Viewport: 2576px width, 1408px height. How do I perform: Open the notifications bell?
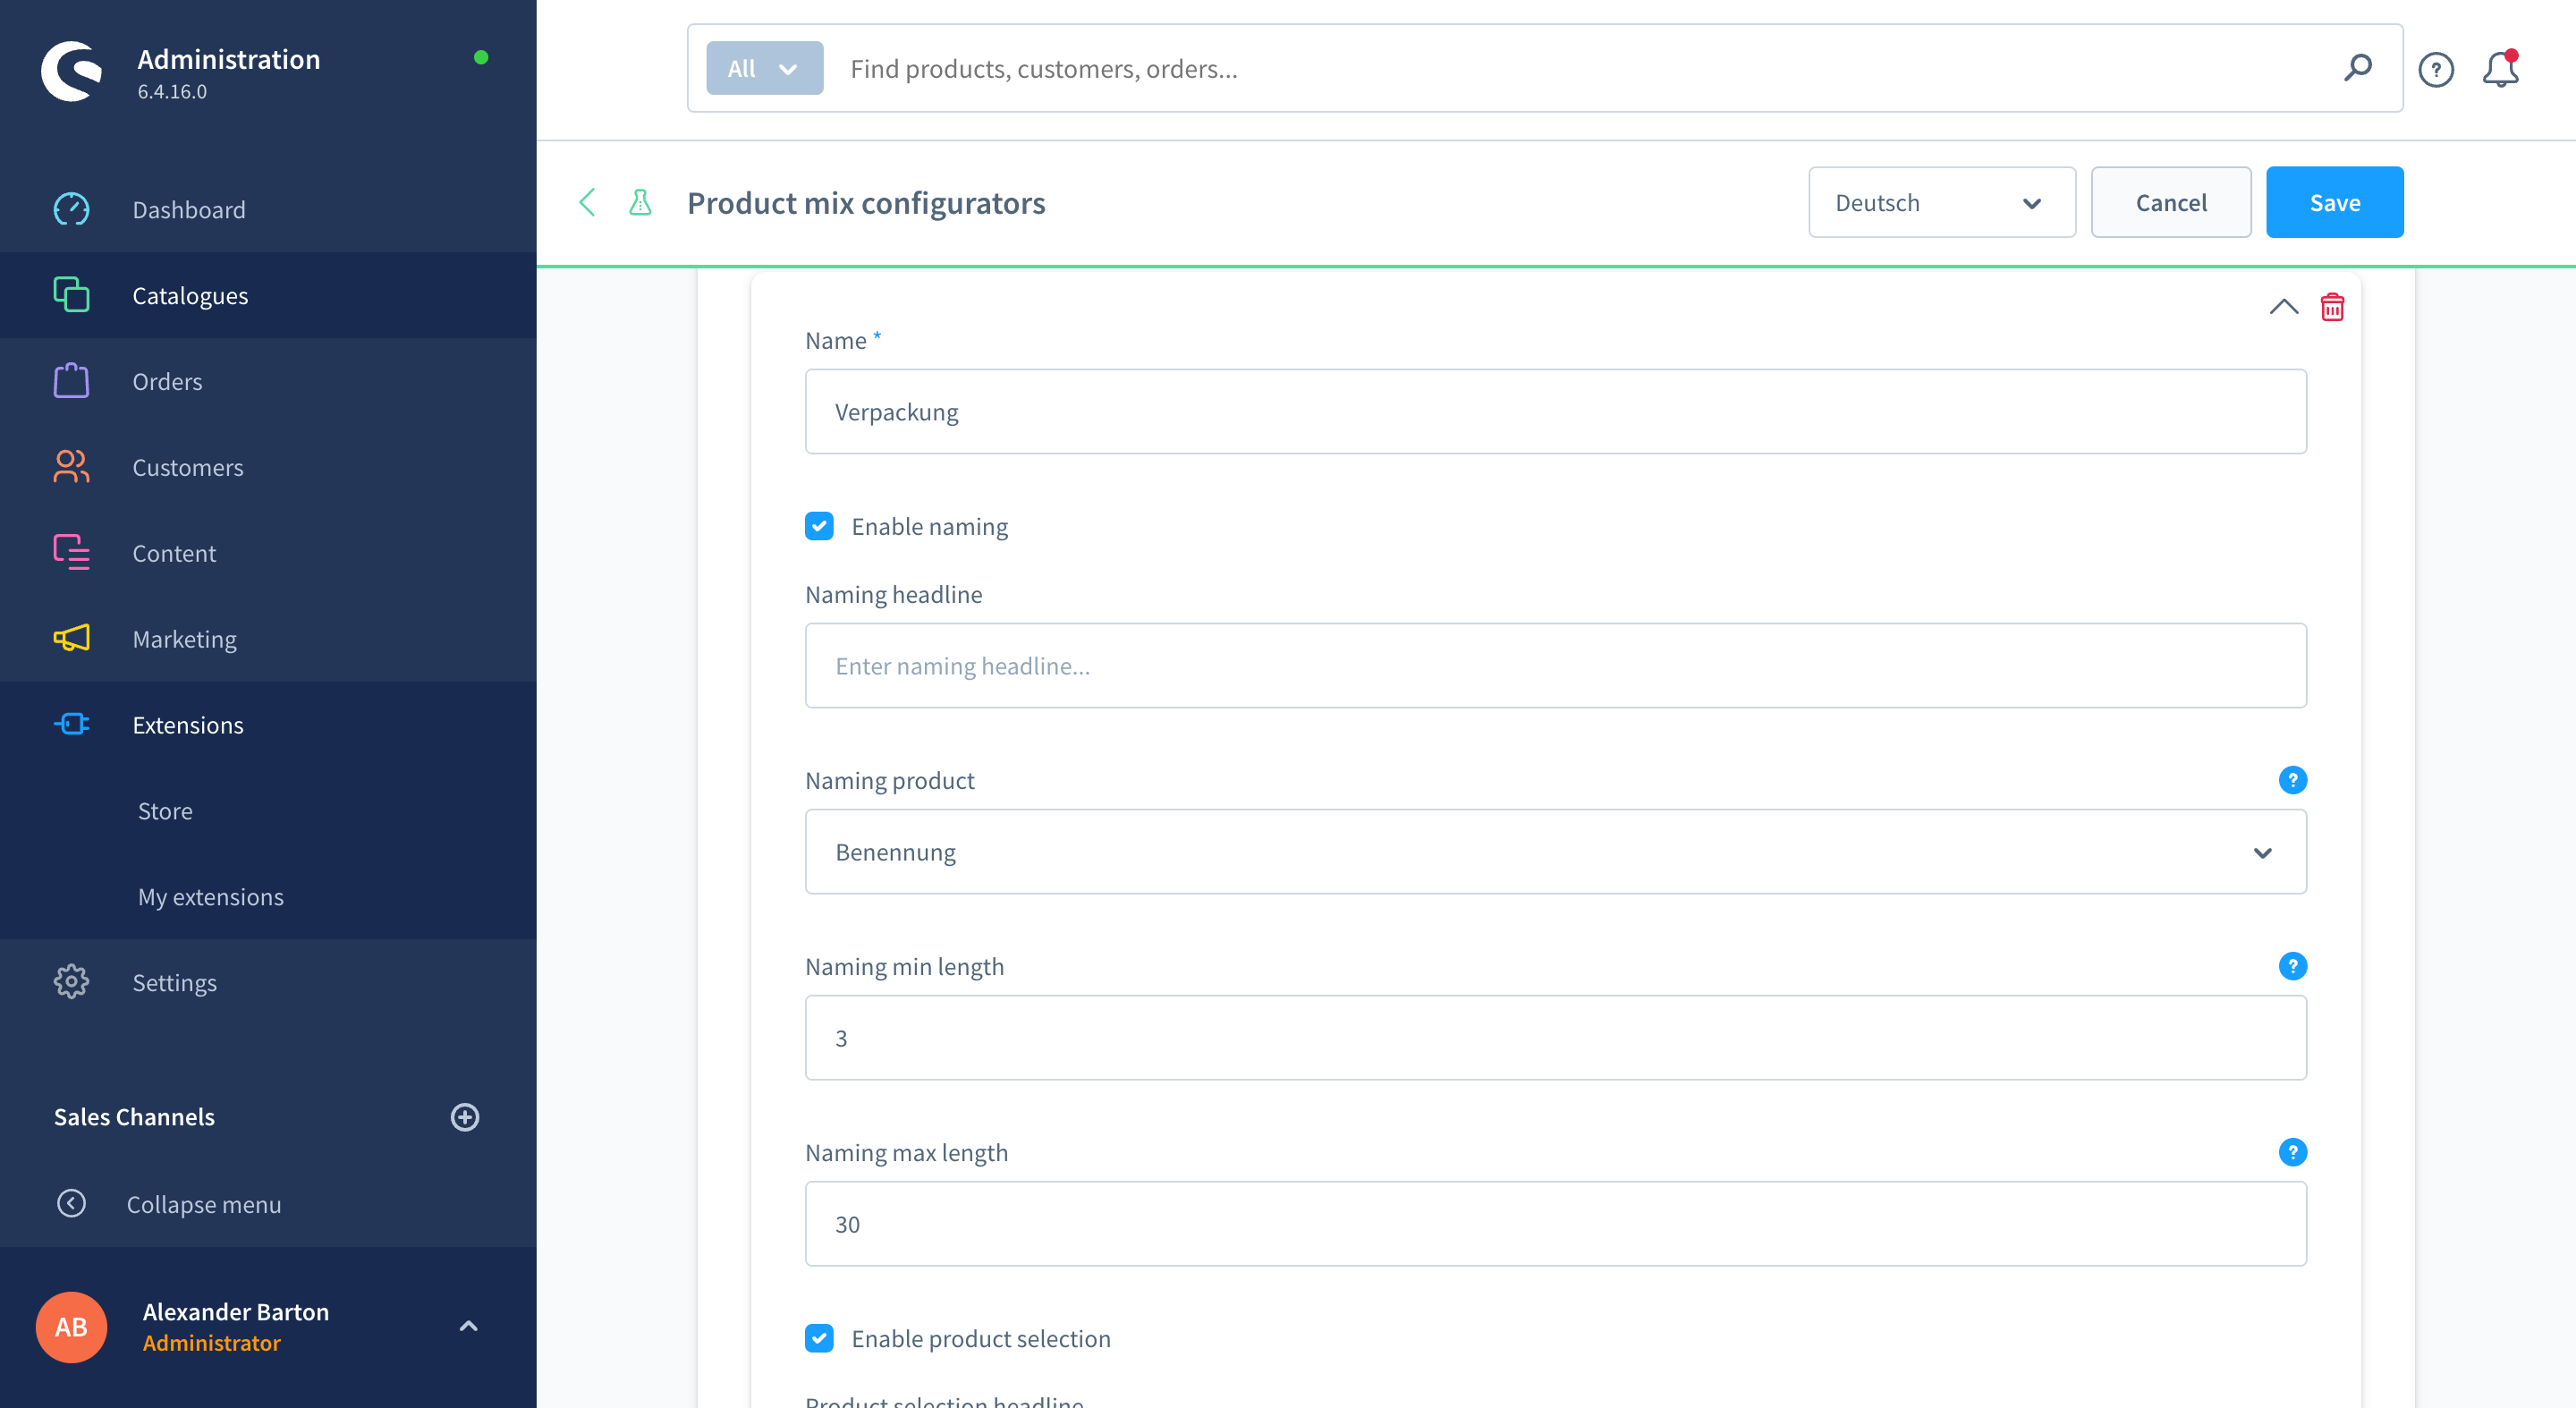(x=2500, y=69)
